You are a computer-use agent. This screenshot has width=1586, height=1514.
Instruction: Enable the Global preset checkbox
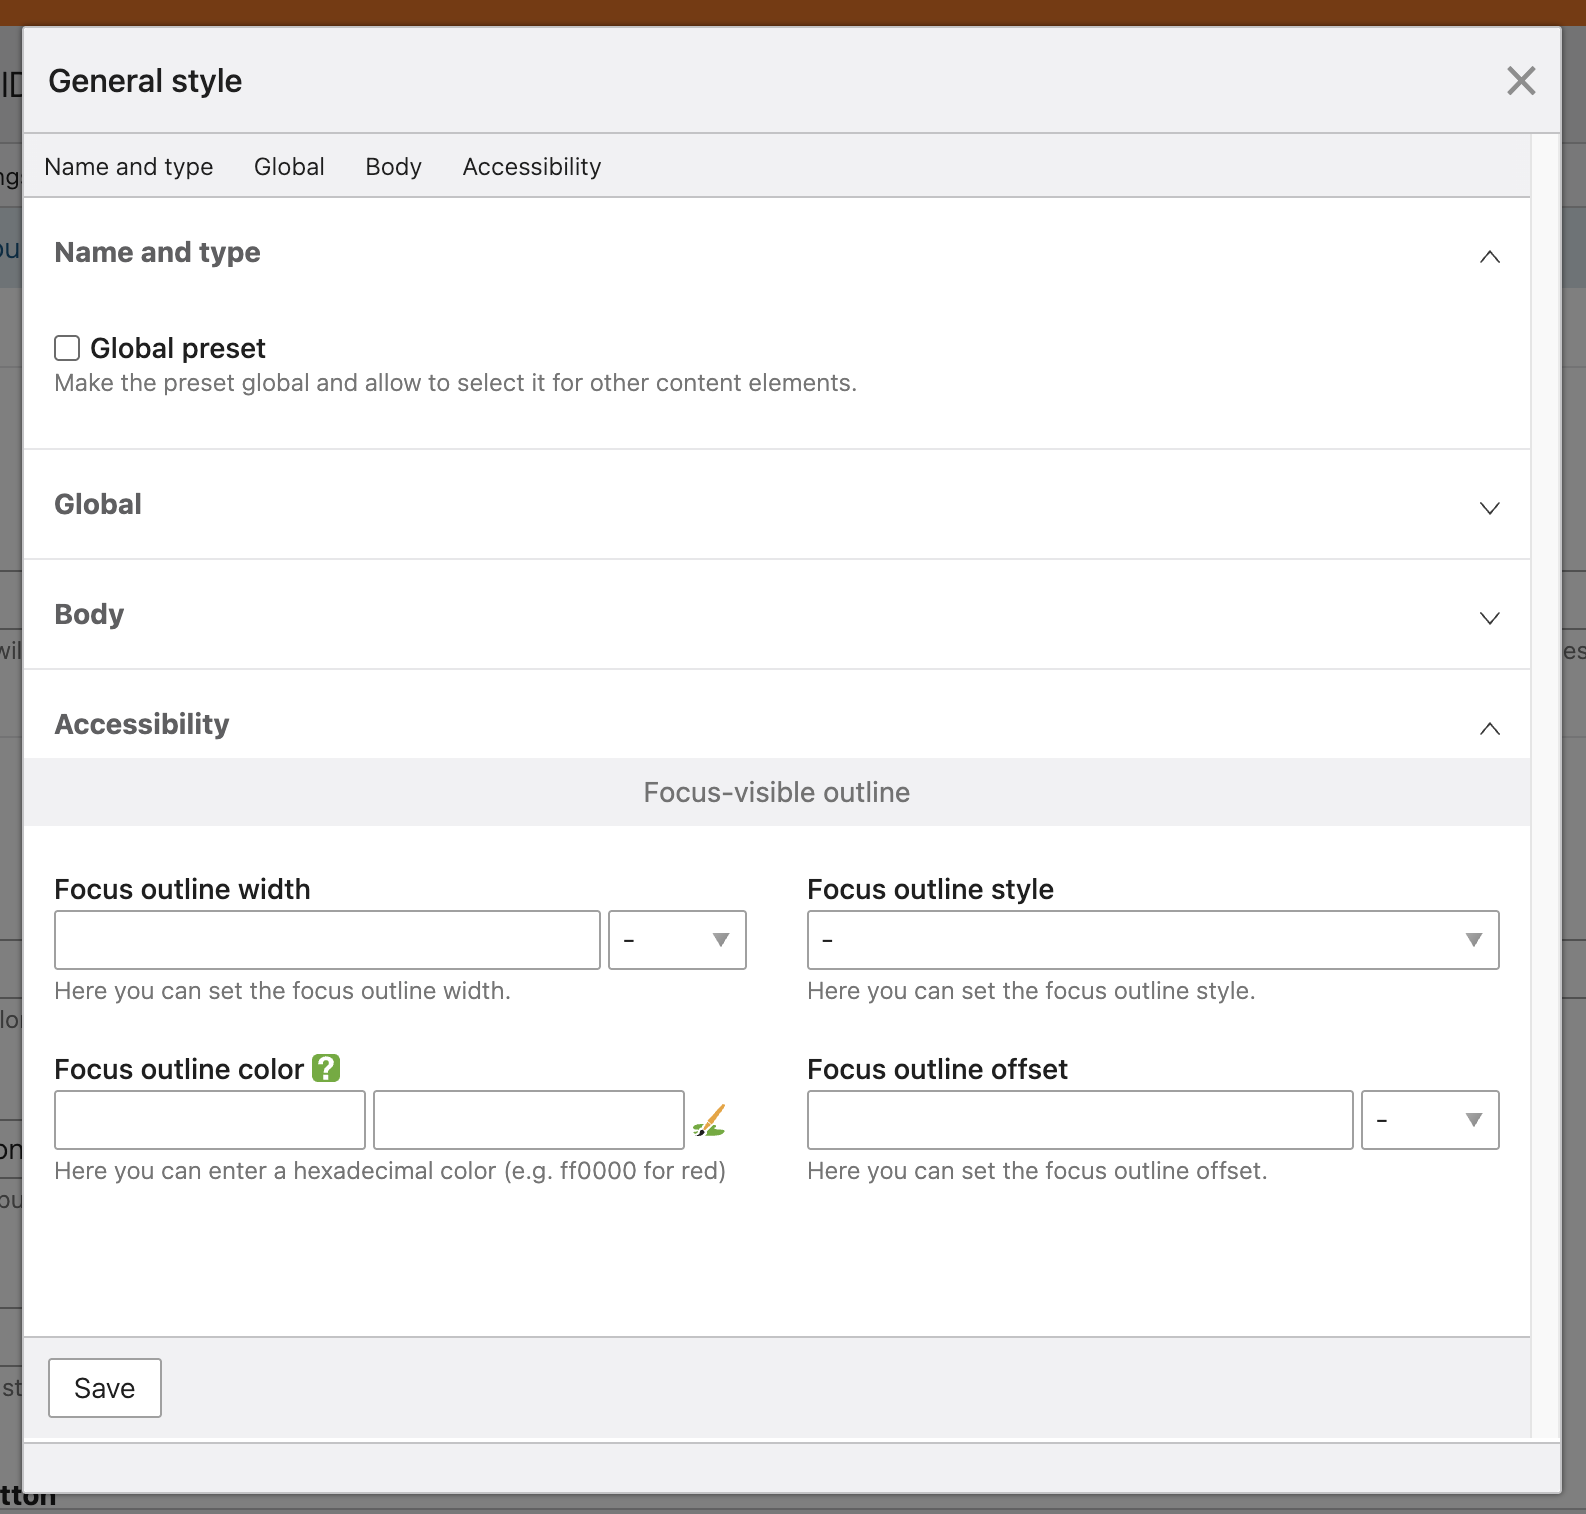click(67, 348)
